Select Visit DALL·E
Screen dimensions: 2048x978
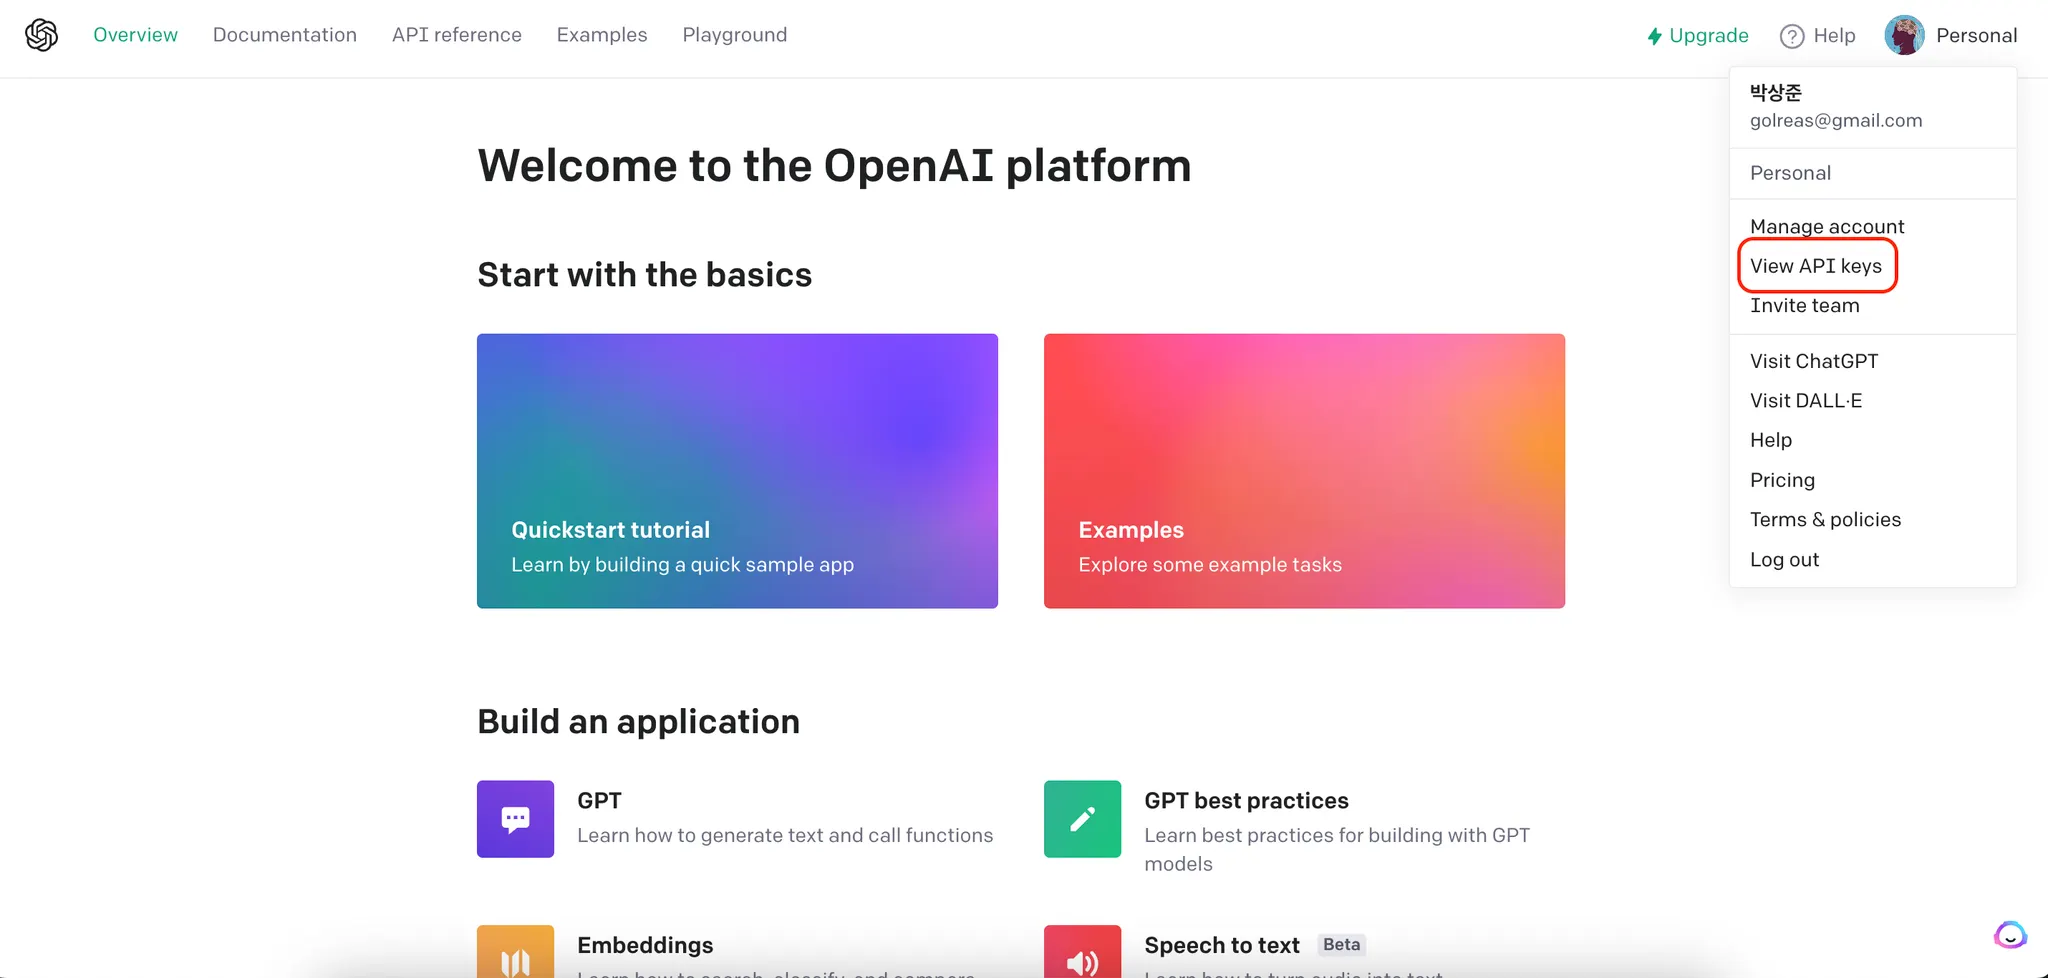(x=1806, y=401)
